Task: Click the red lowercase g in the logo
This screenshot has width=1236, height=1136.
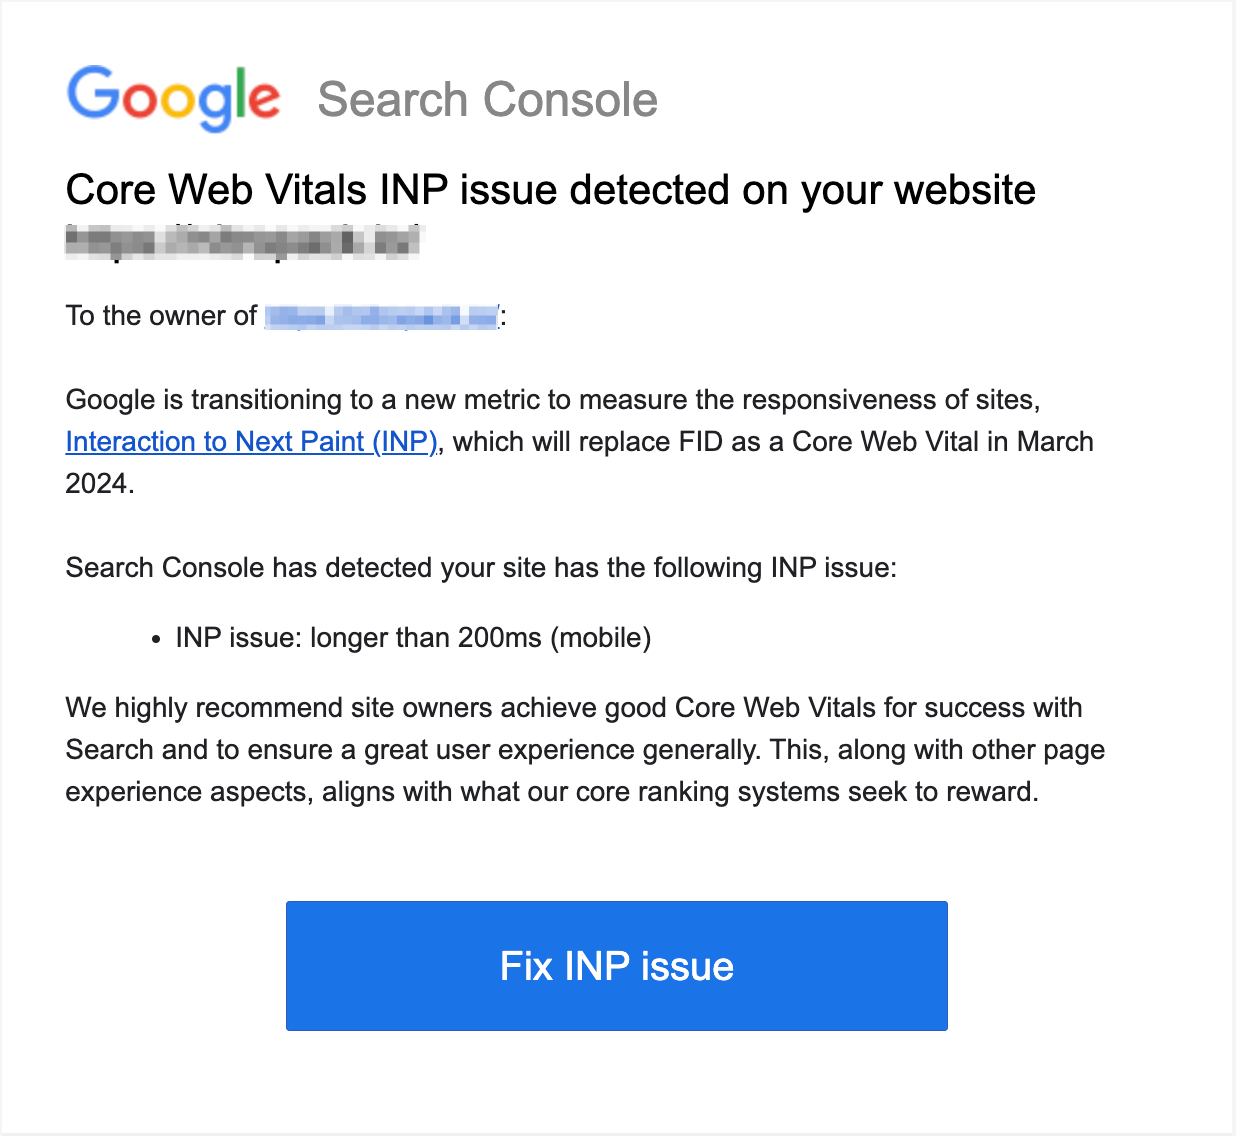Action: [213, 105]
